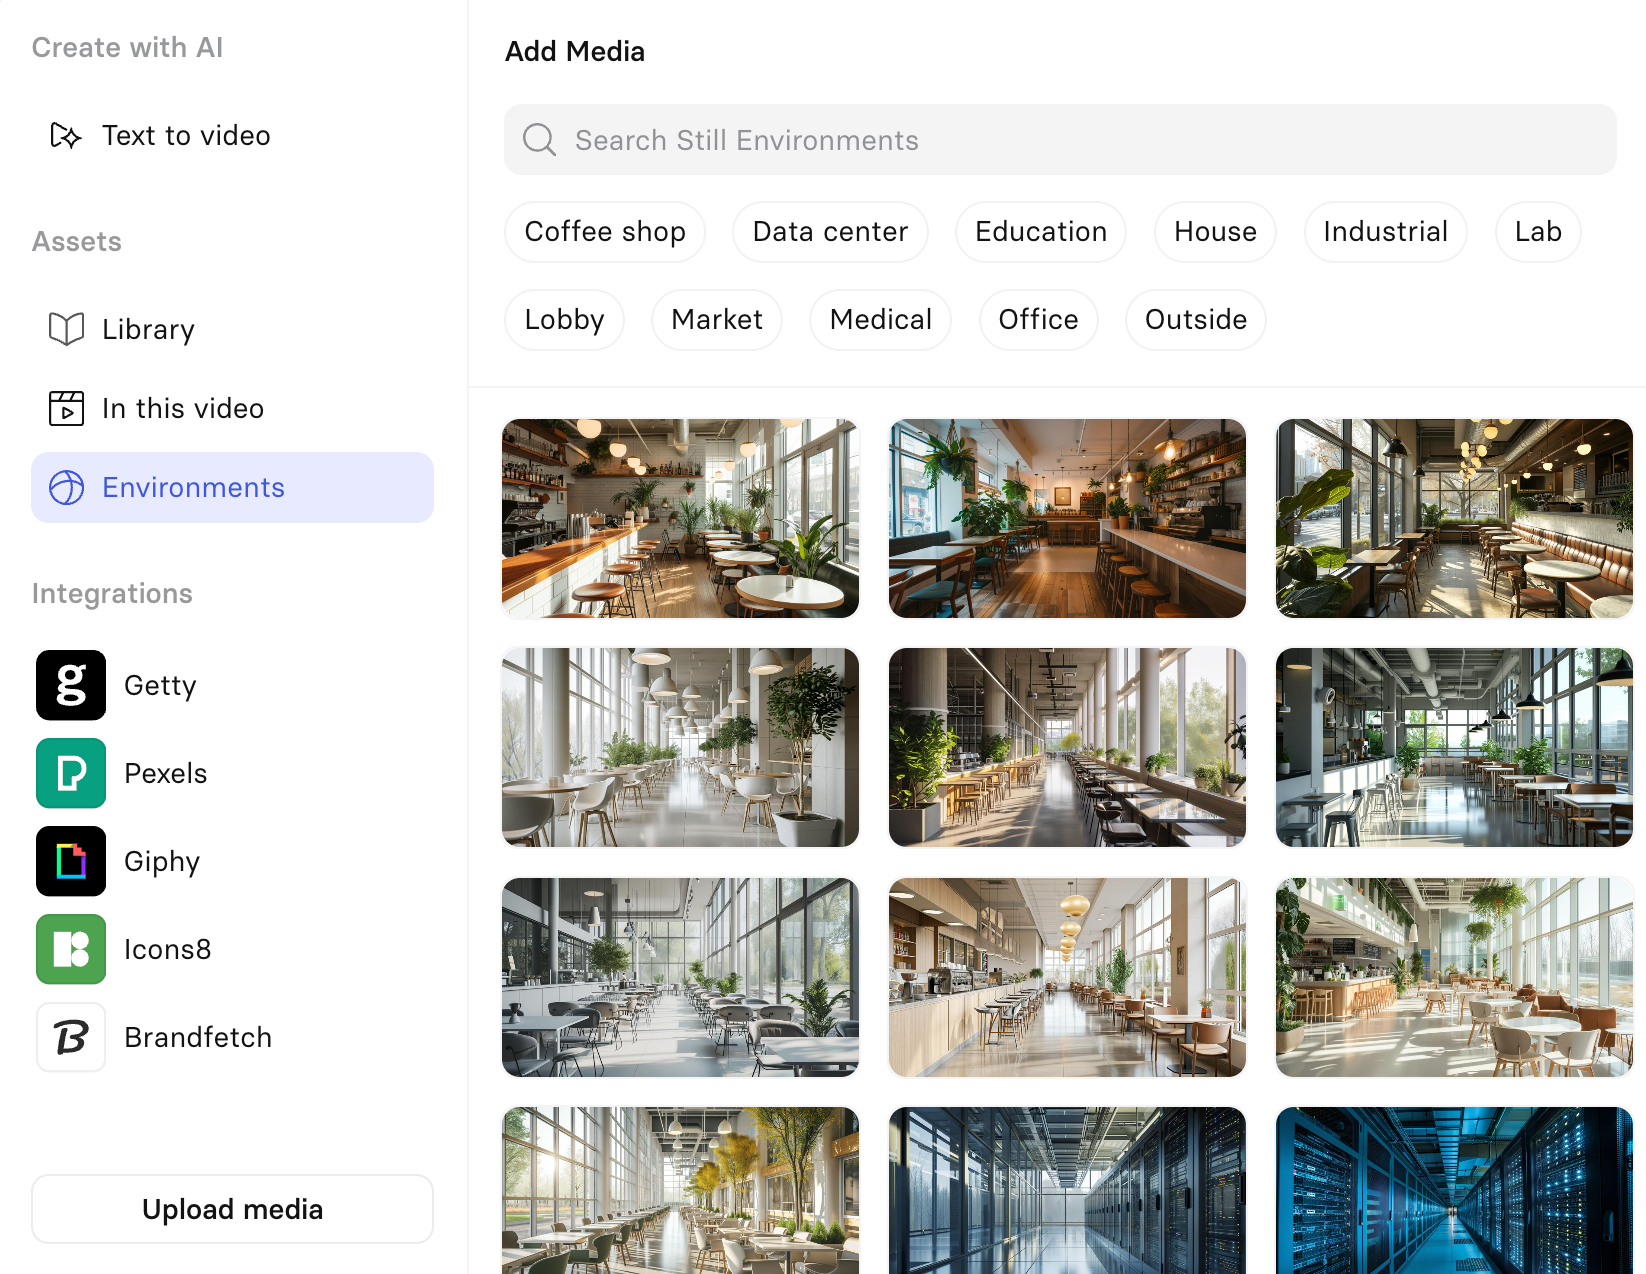Select cafe with long row of dark tables
The width and height of the screenshot is (1646, 1274).
1067,747
